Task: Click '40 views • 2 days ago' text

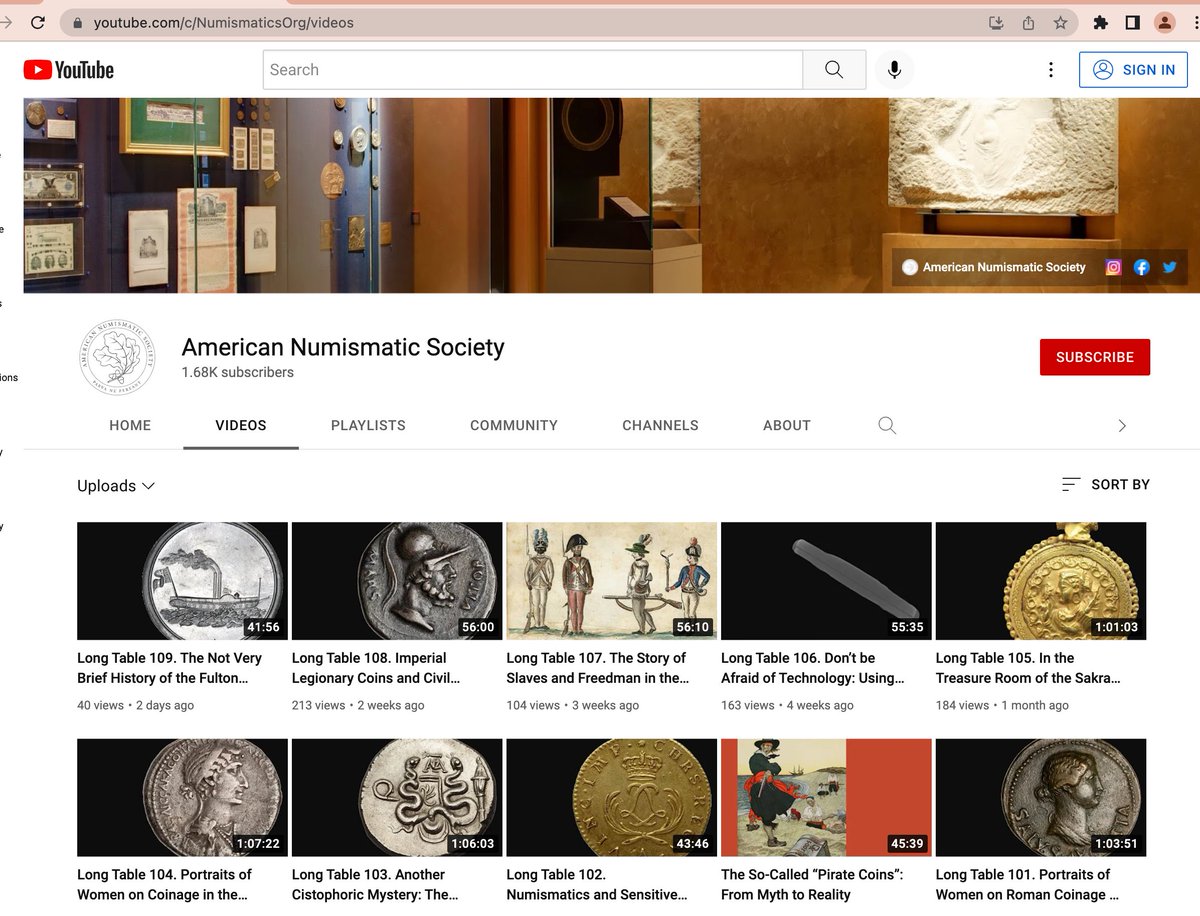Action: [136, 705]
